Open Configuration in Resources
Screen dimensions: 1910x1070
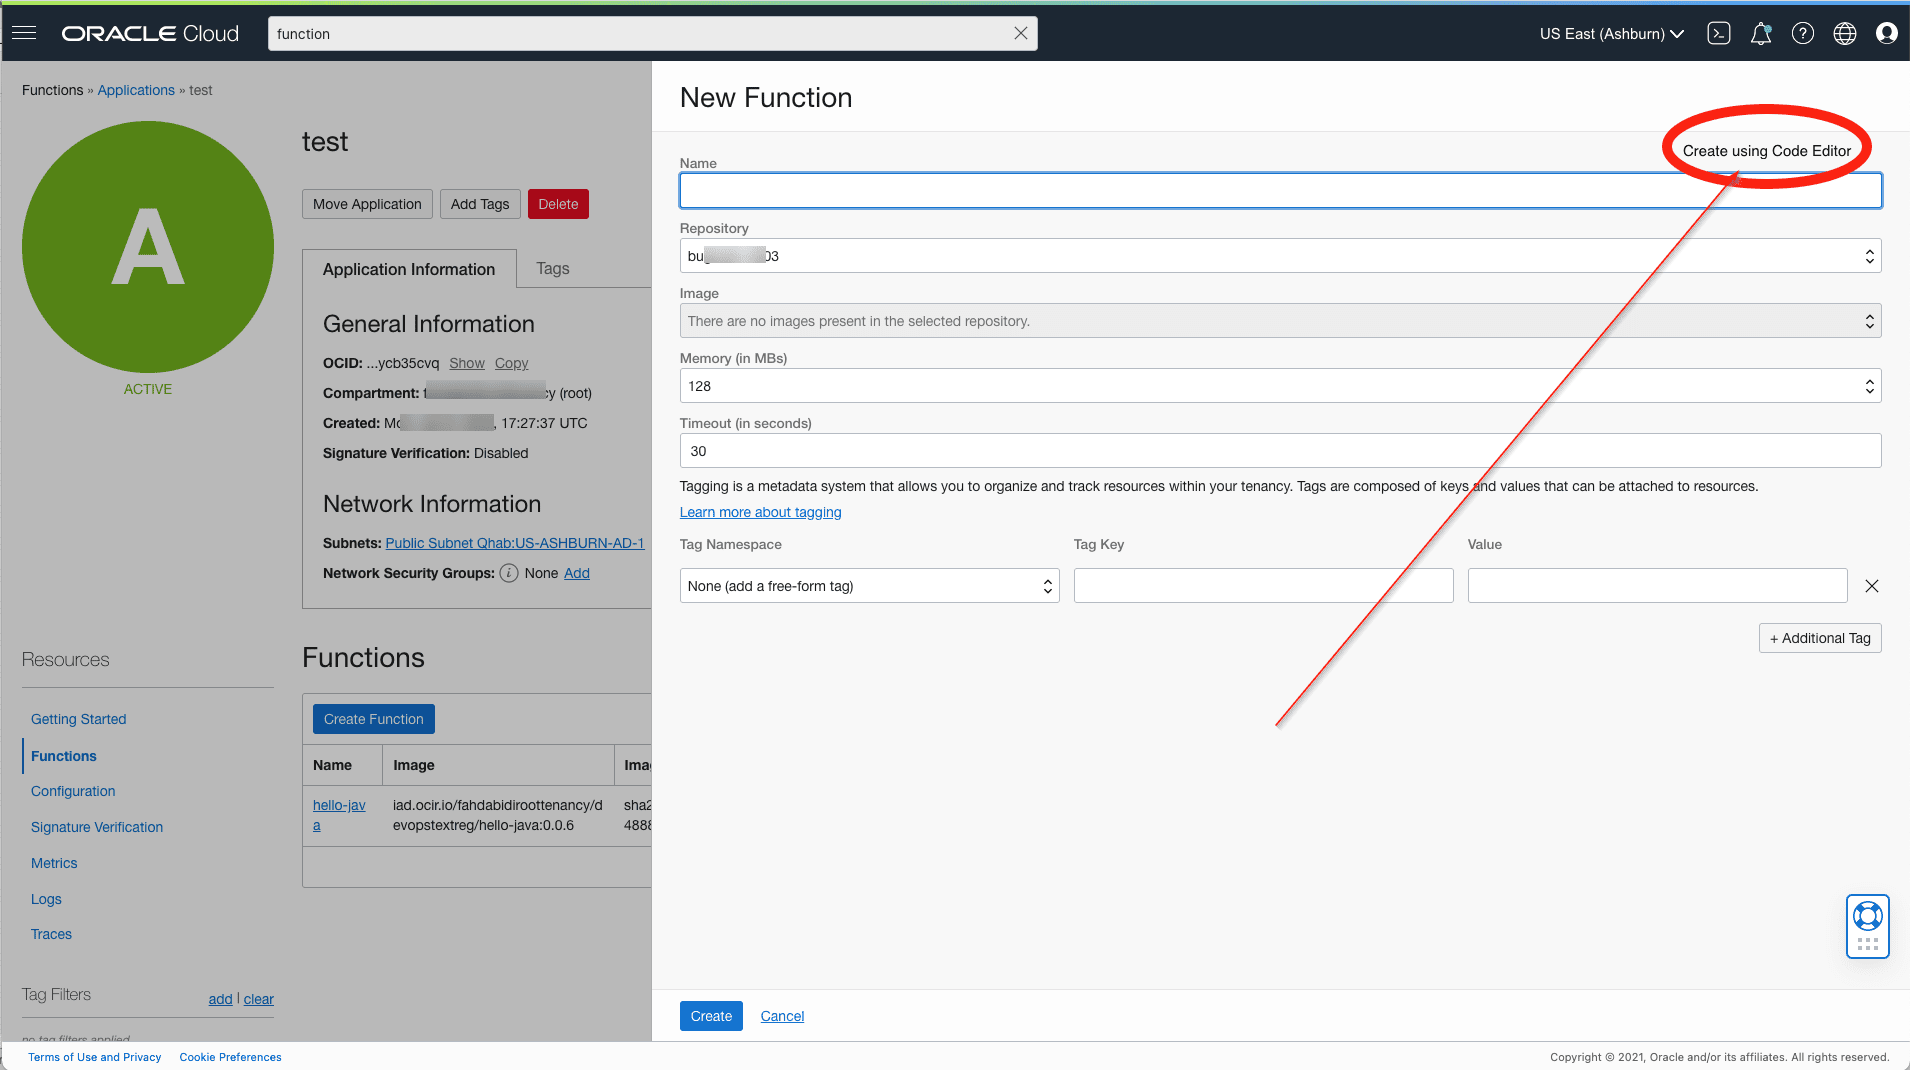pyautogui.click(x=73, y=791)
